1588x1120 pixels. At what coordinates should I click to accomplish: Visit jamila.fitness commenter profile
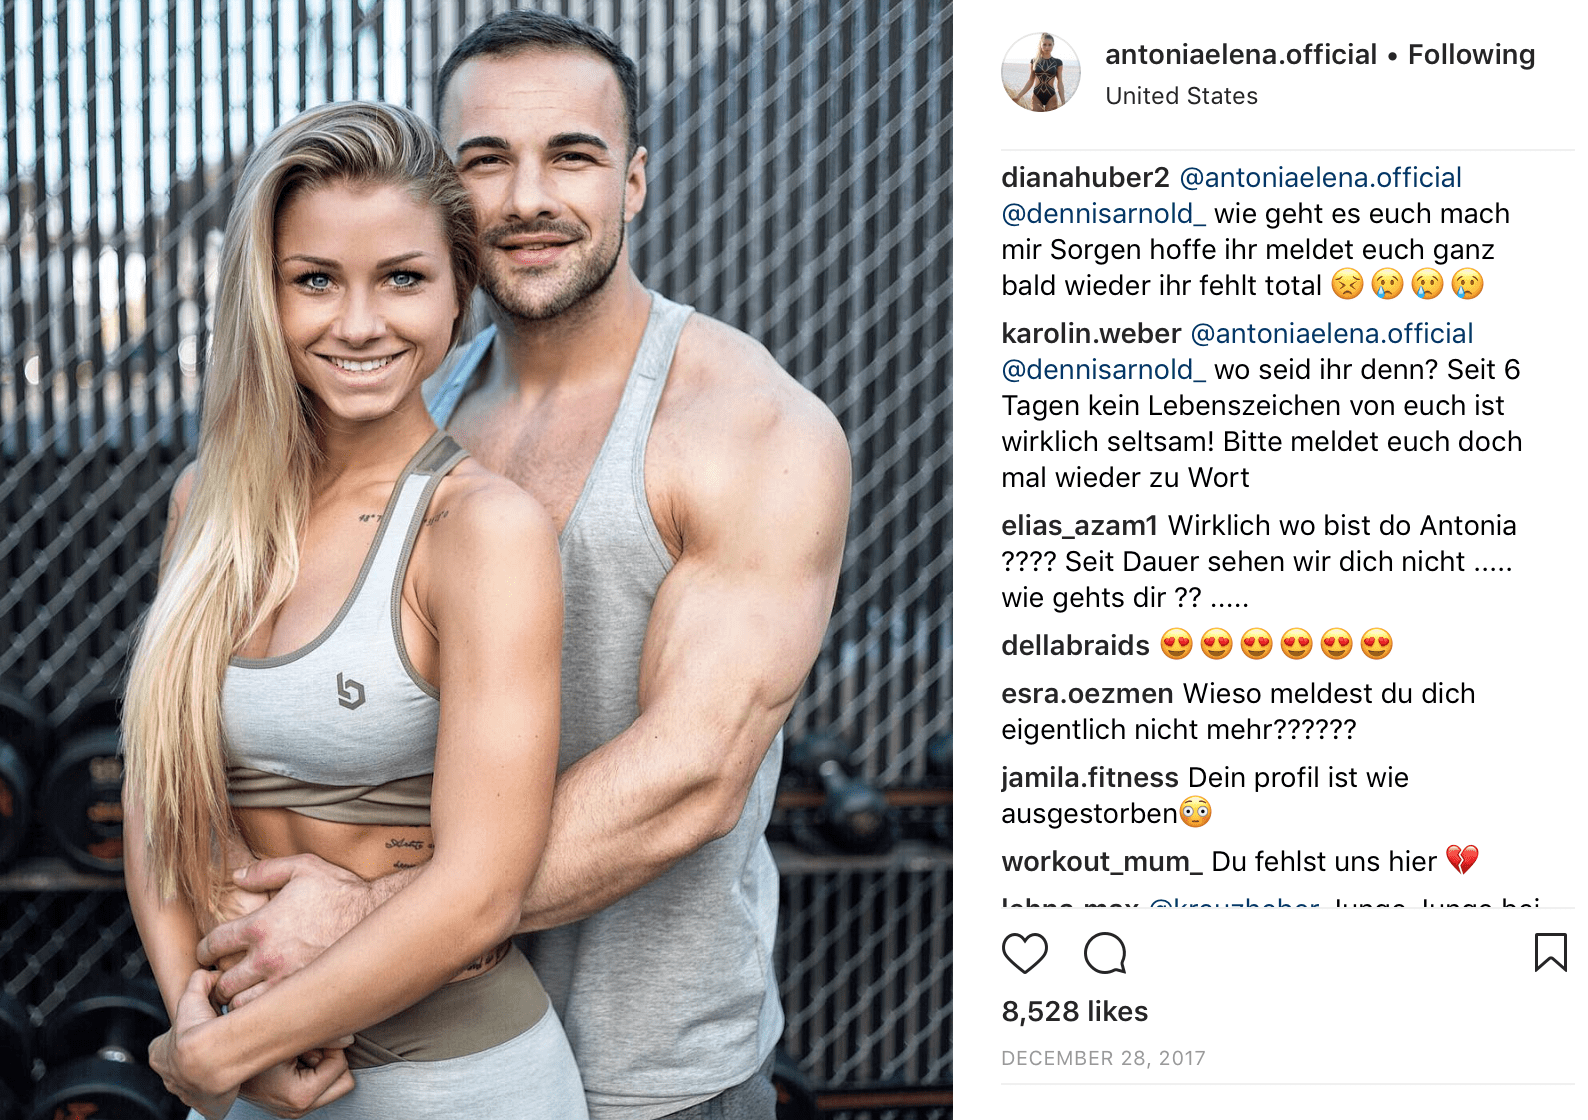click(1090, 778)
